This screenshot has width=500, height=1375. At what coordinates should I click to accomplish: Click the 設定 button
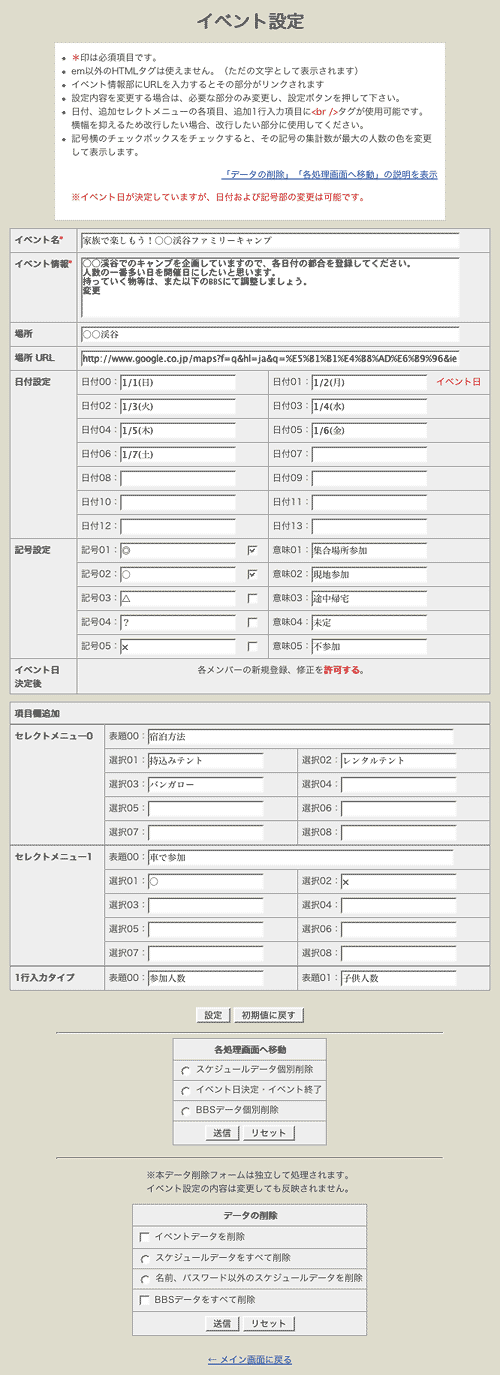[213, 1015]
